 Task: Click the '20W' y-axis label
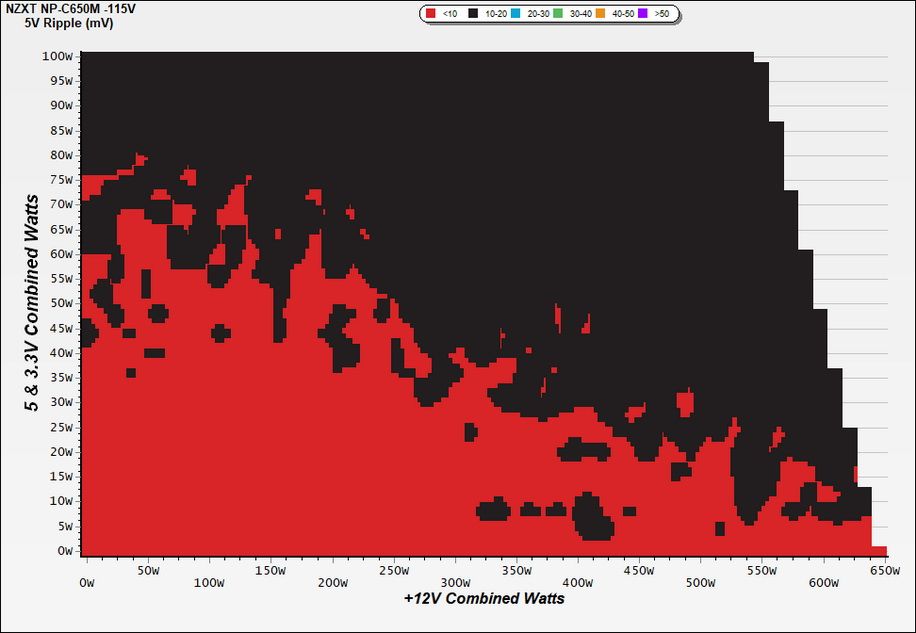tap(60, 452)
